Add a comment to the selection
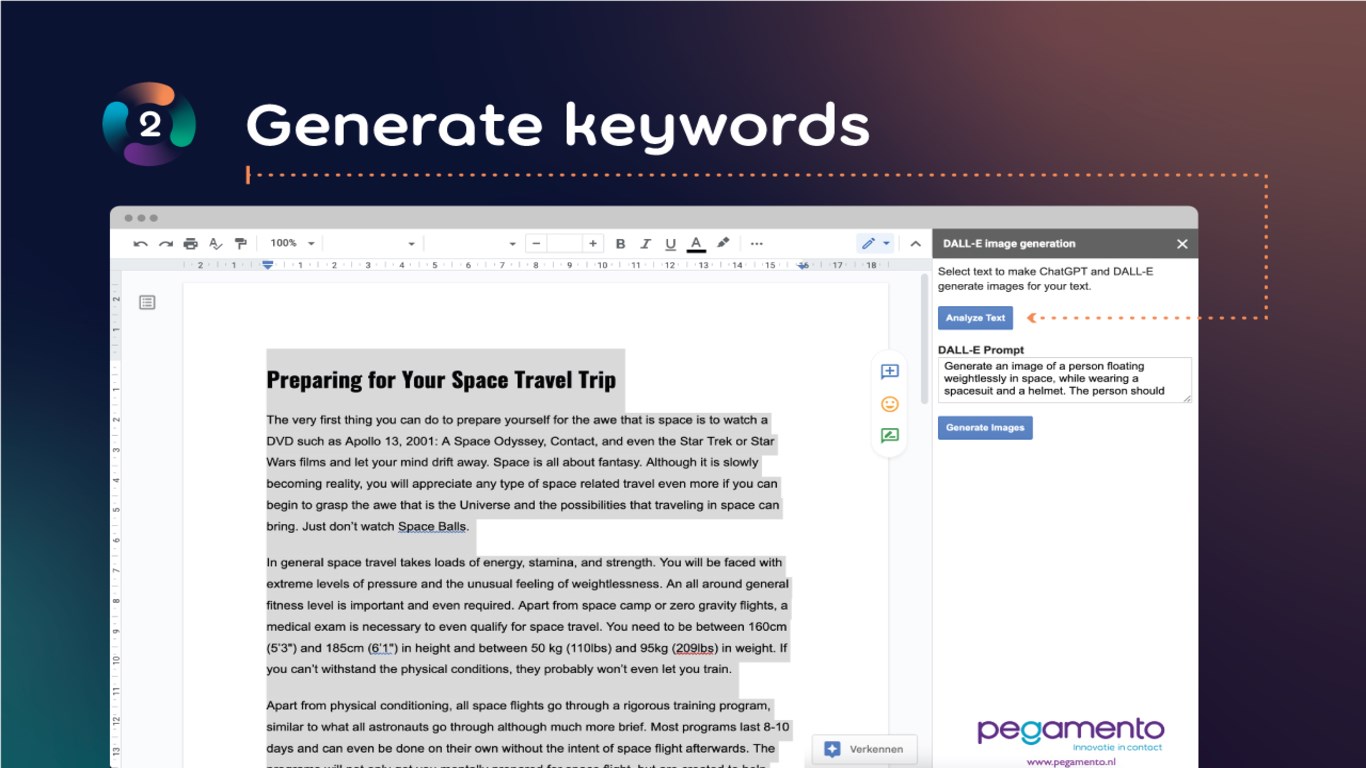Image resolution: width=1366 pixels, height=768 pixels. coord(889,372)
